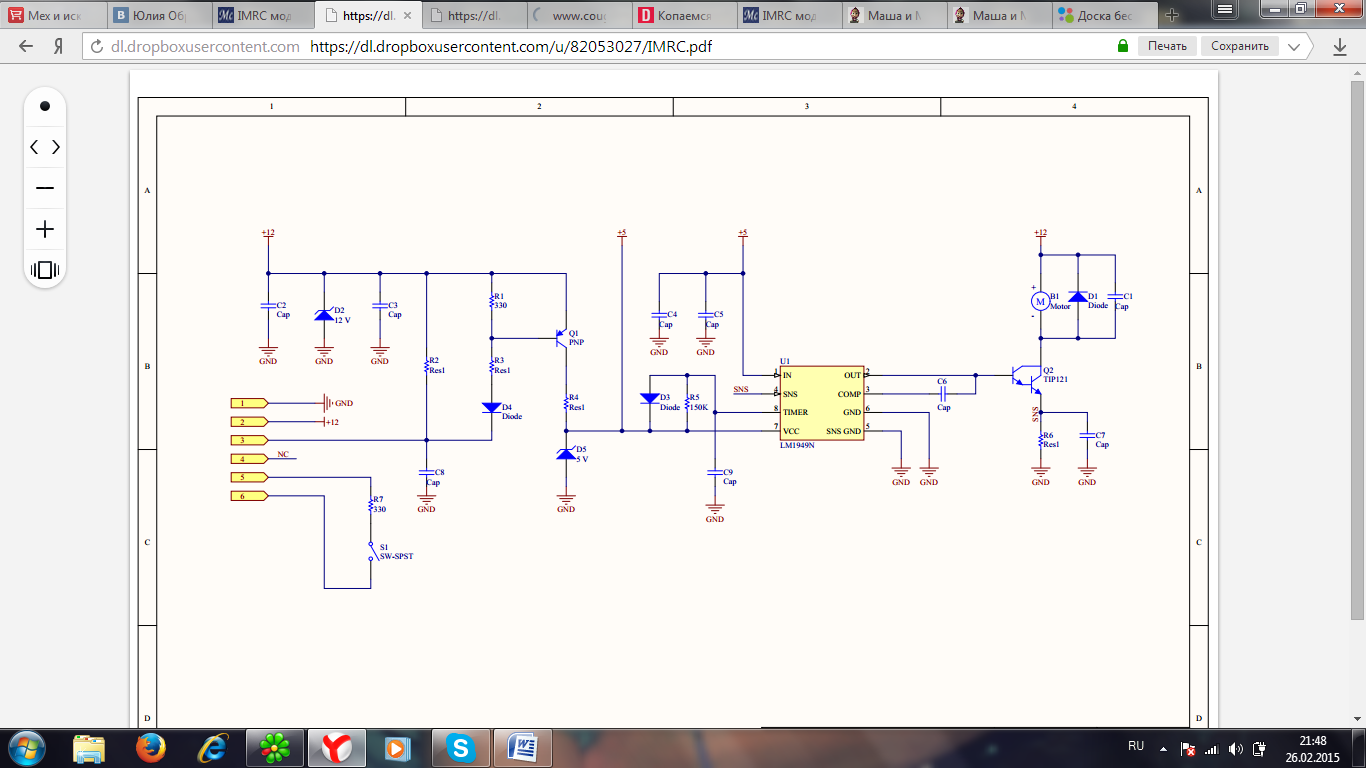Open the media player taskbar icon
Viewport: 1366px width, 768px height.
click(x=399, y=747)
